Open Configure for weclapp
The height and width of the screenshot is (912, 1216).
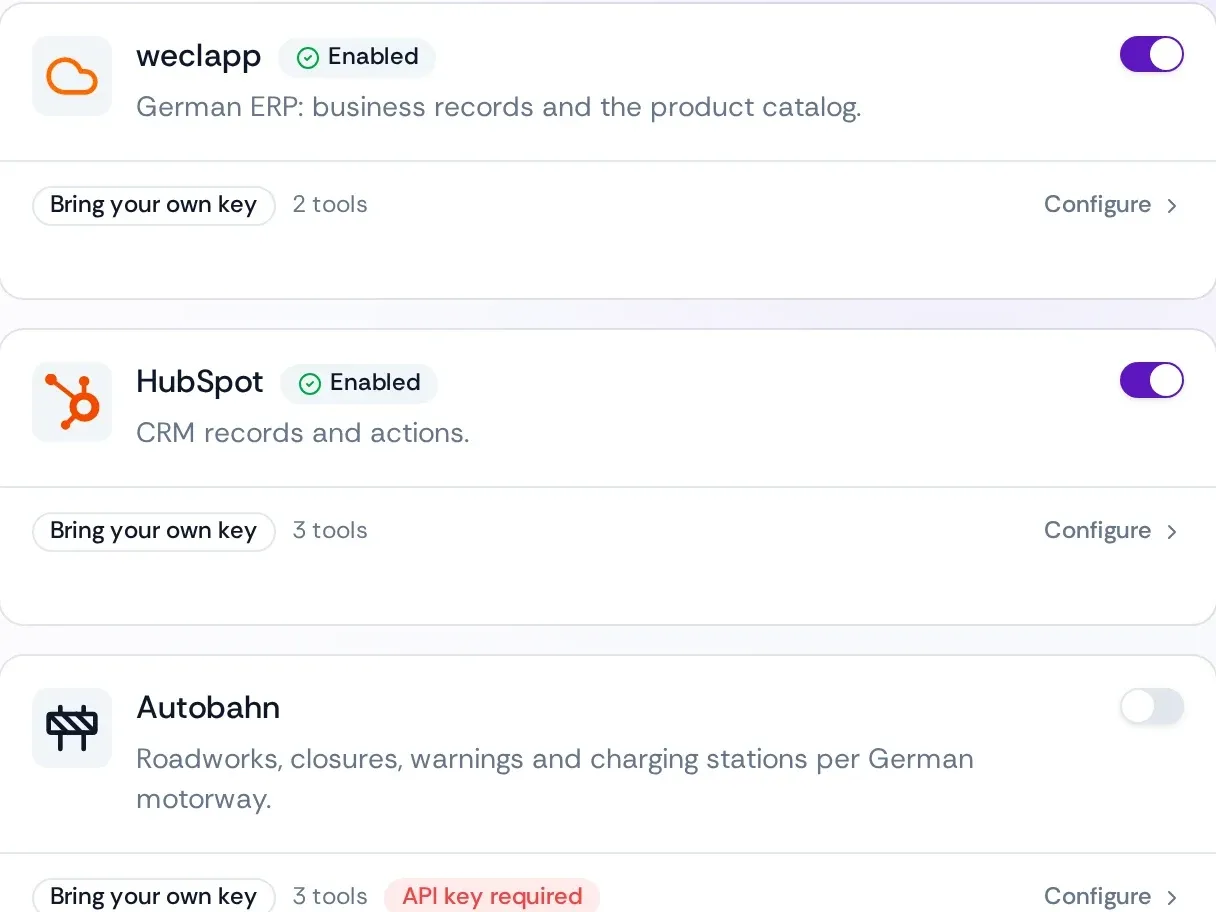pyautogui.click(x=1111, y=204)
